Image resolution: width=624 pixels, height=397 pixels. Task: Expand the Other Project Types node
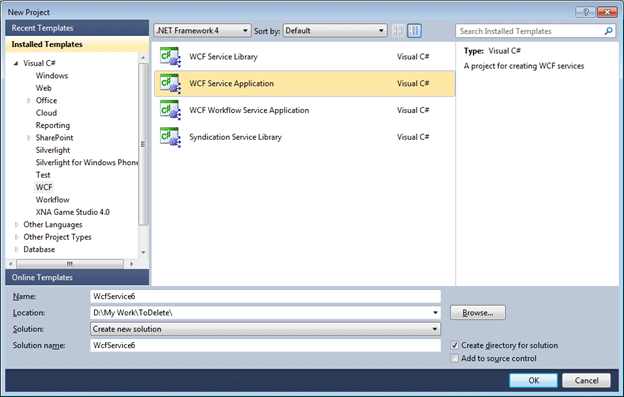coord(16,237)
